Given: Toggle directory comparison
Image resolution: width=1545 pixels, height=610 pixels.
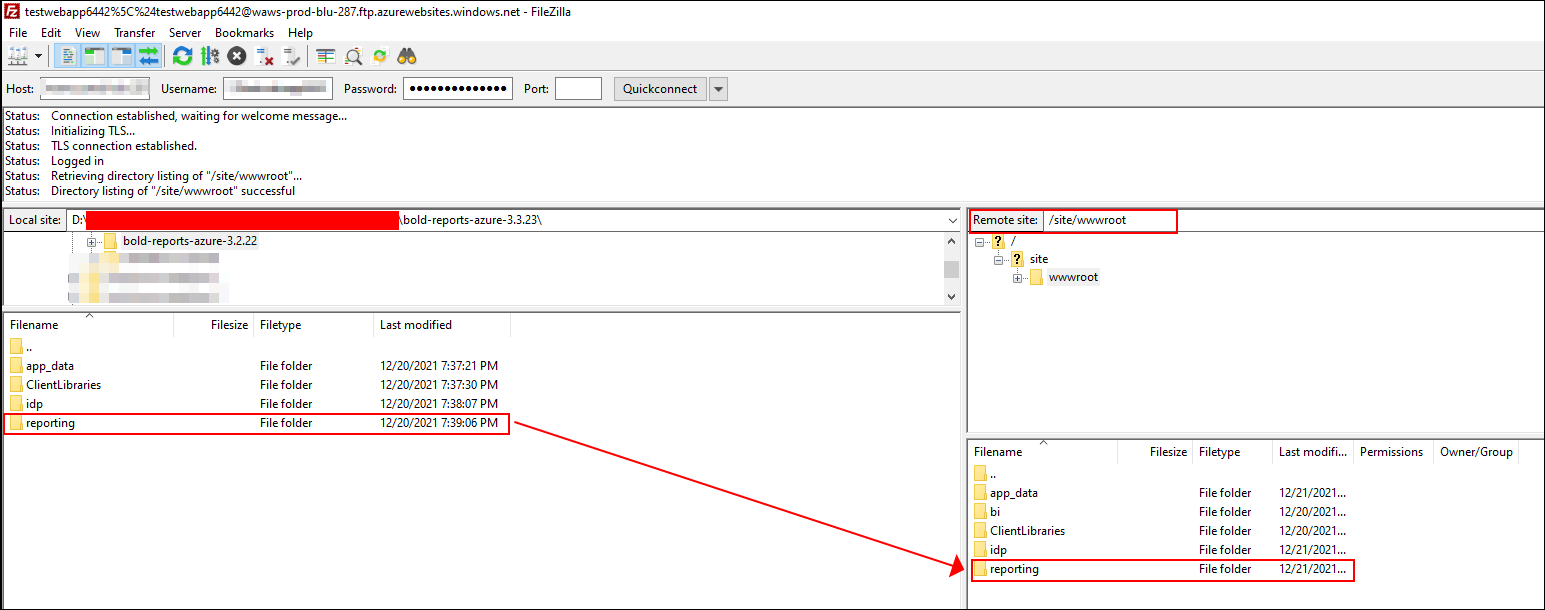Looking at the screenshot, I should (x=352, y=56).
